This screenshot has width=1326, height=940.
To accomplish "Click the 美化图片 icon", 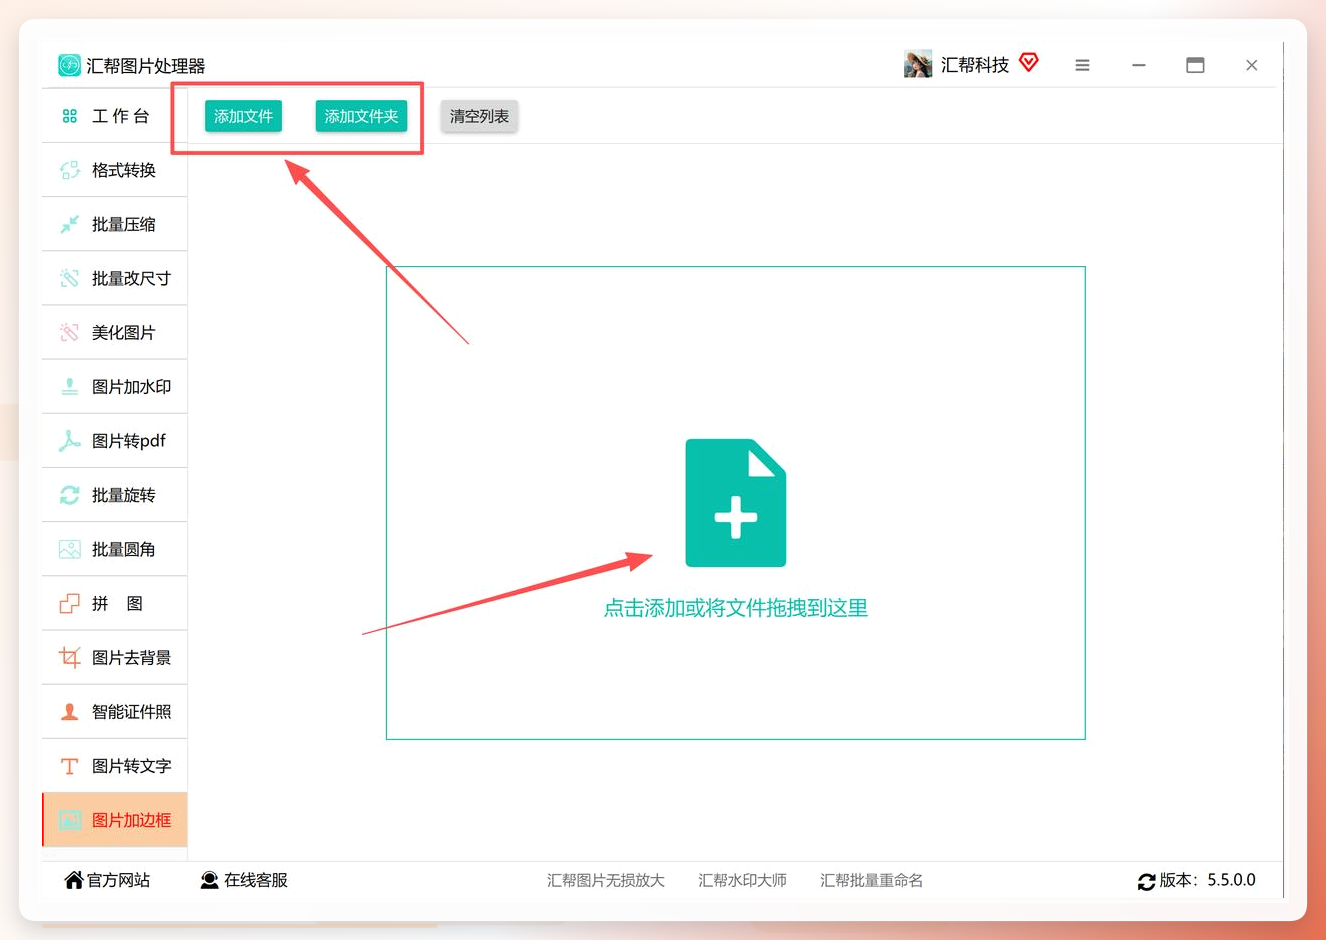I will (x=69, y=332).
